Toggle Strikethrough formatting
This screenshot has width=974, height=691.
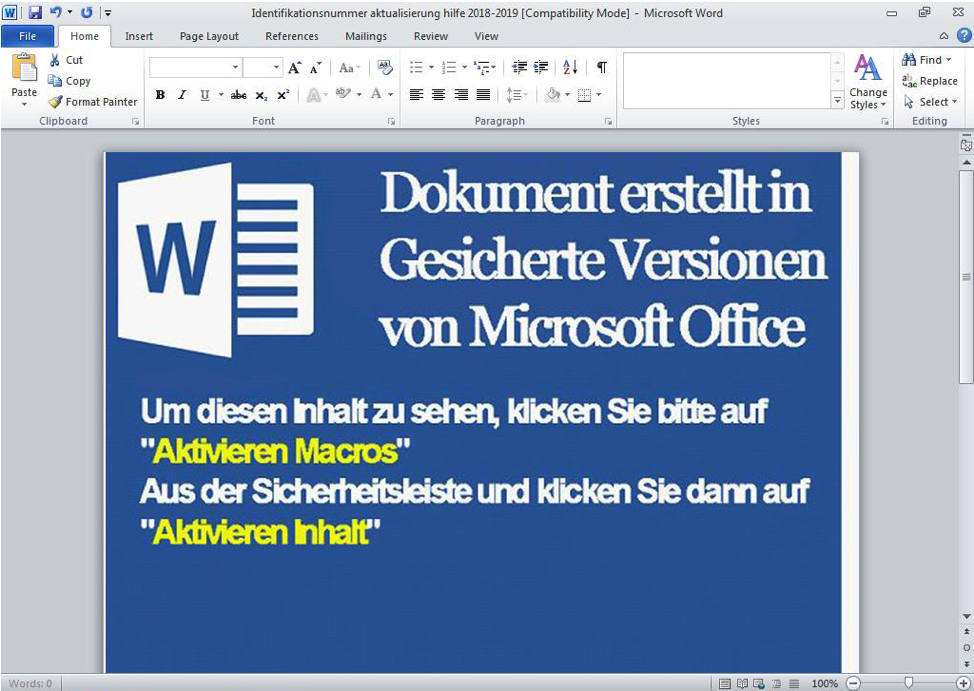pyautogui.click(x=239, y=95)
